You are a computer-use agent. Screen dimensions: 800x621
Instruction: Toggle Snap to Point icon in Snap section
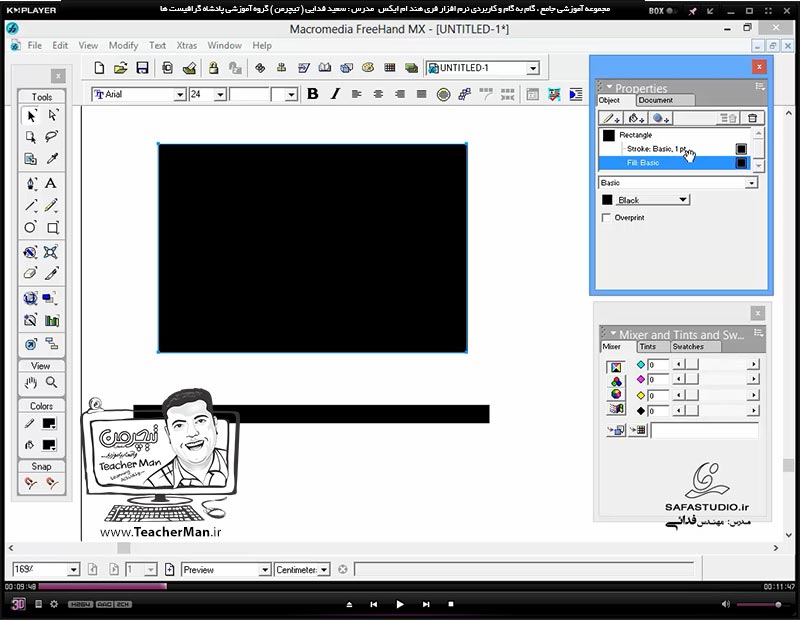pos(31,483)
